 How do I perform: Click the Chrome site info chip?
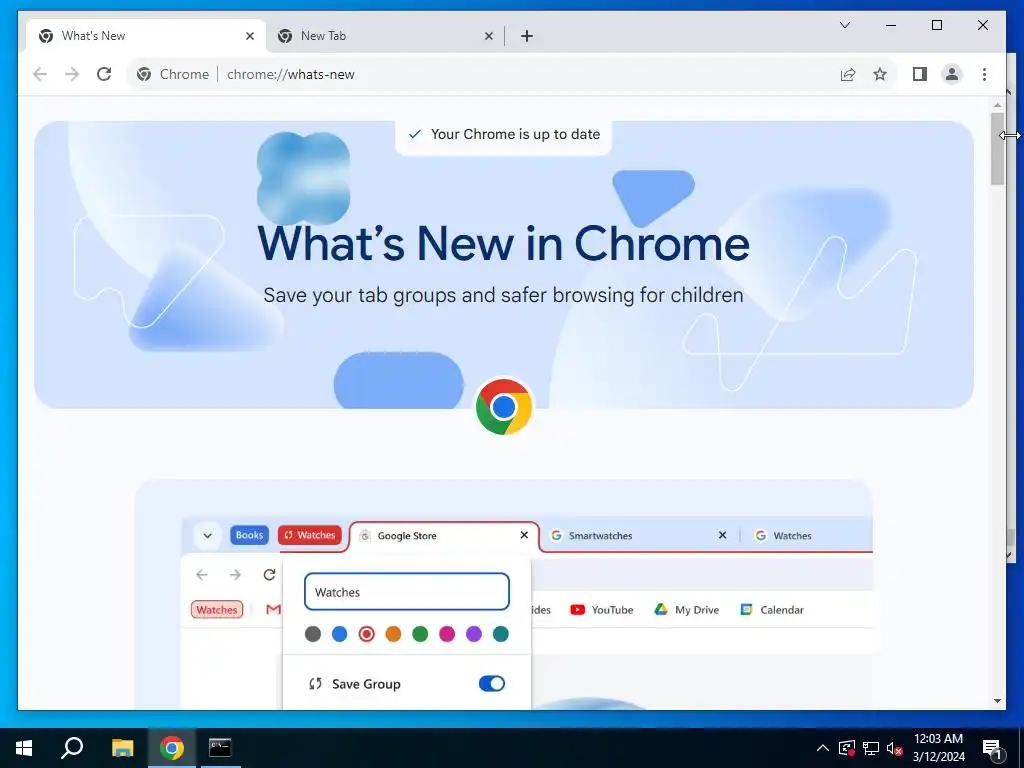pyautogui.click(x=173, y=74)
